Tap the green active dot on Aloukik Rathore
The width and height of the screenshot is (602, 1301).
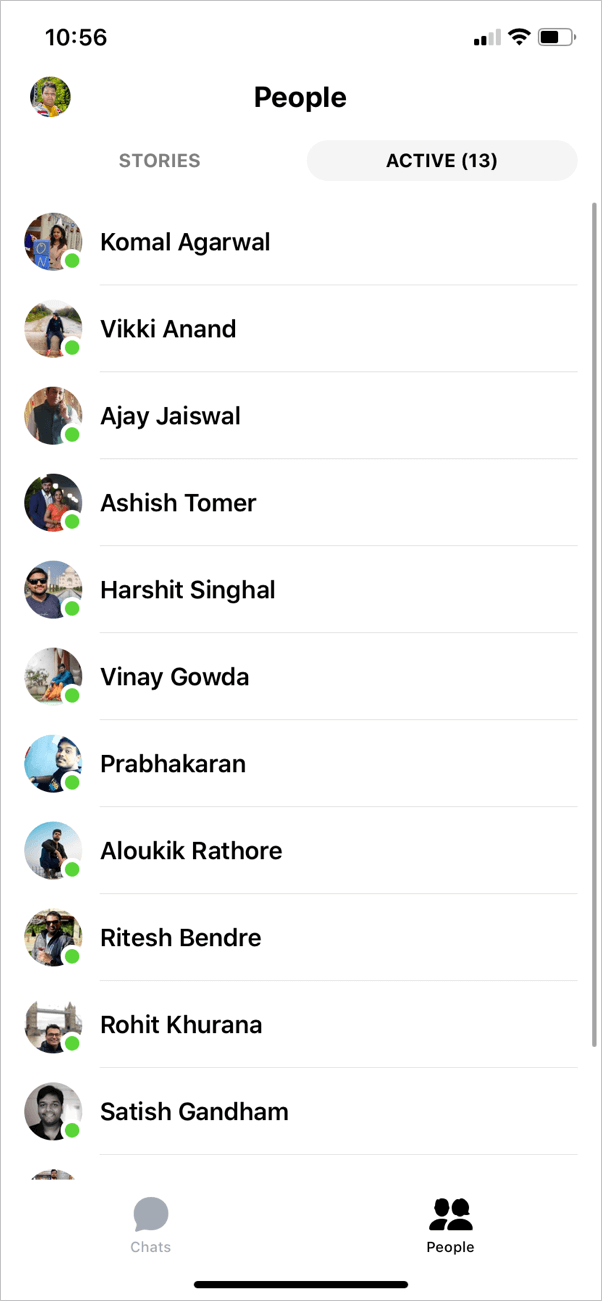click(72, 870)
